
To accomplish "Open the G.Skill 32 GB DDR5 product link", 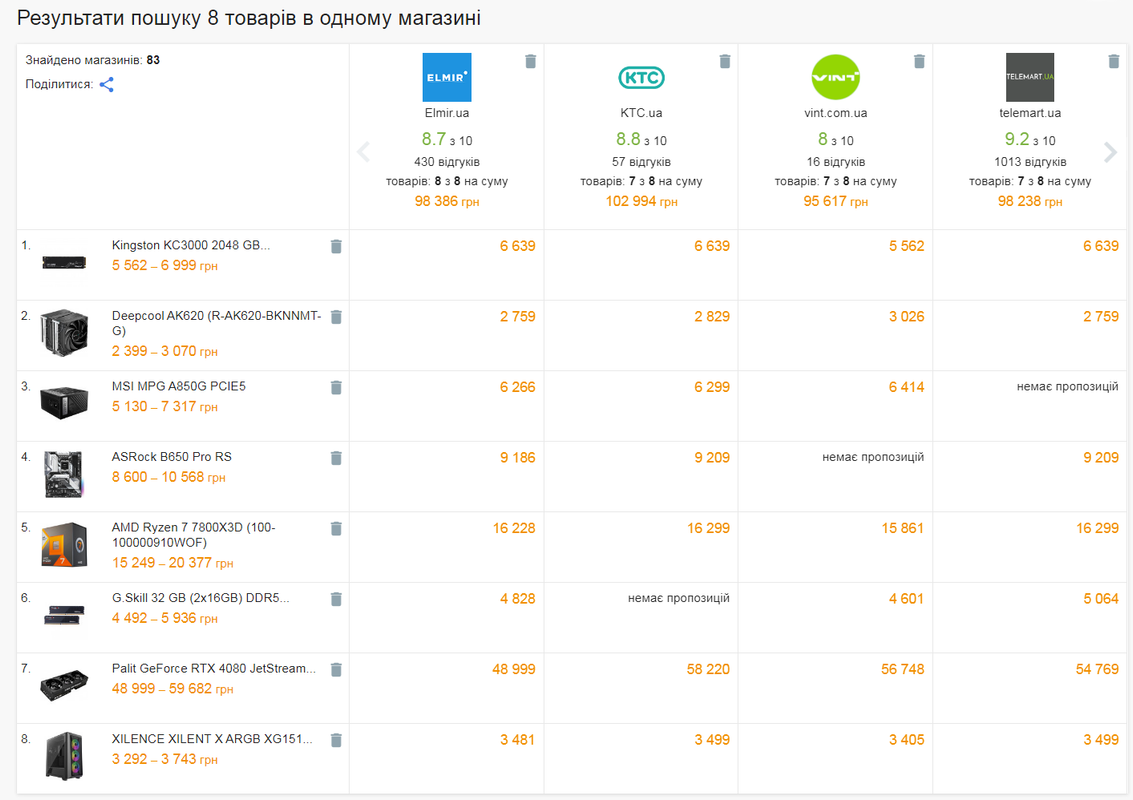I will coord(200,598).
